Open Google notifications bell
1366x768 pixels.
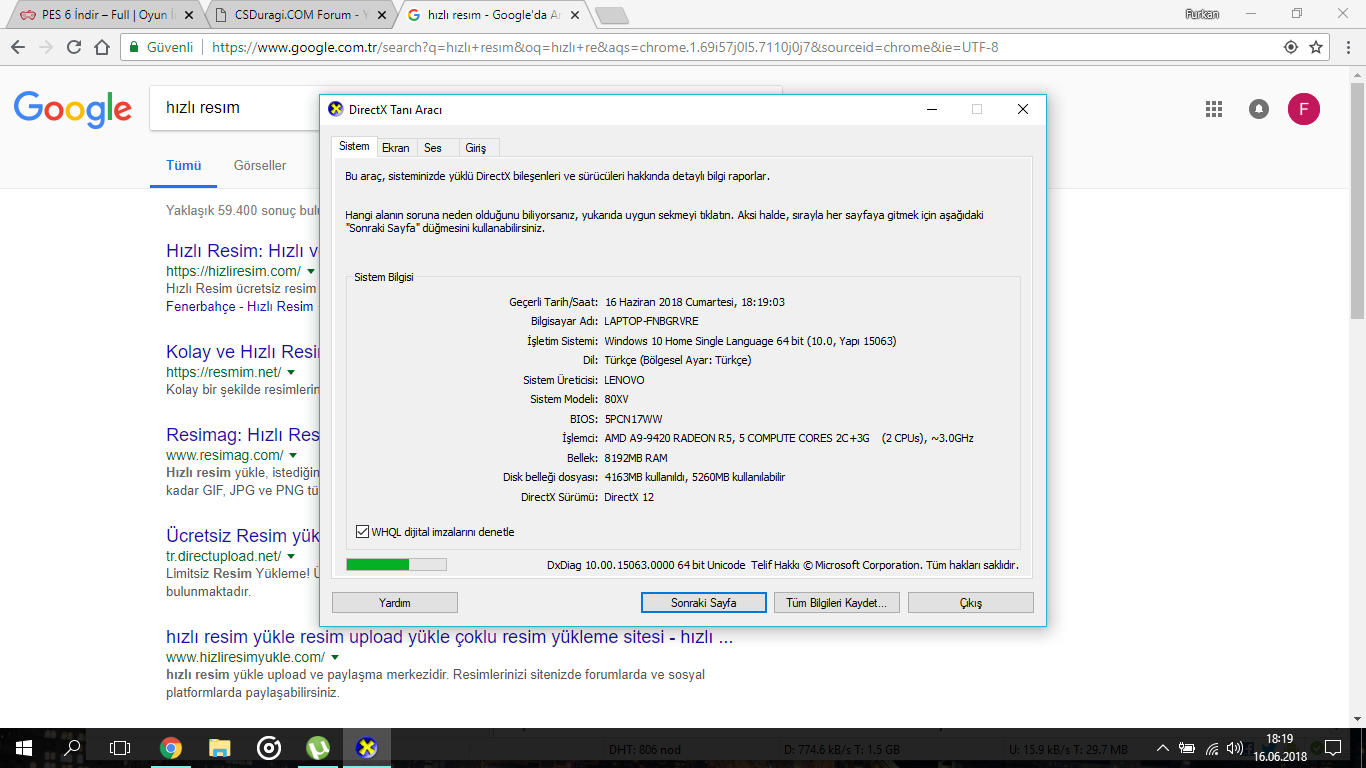1259,109
